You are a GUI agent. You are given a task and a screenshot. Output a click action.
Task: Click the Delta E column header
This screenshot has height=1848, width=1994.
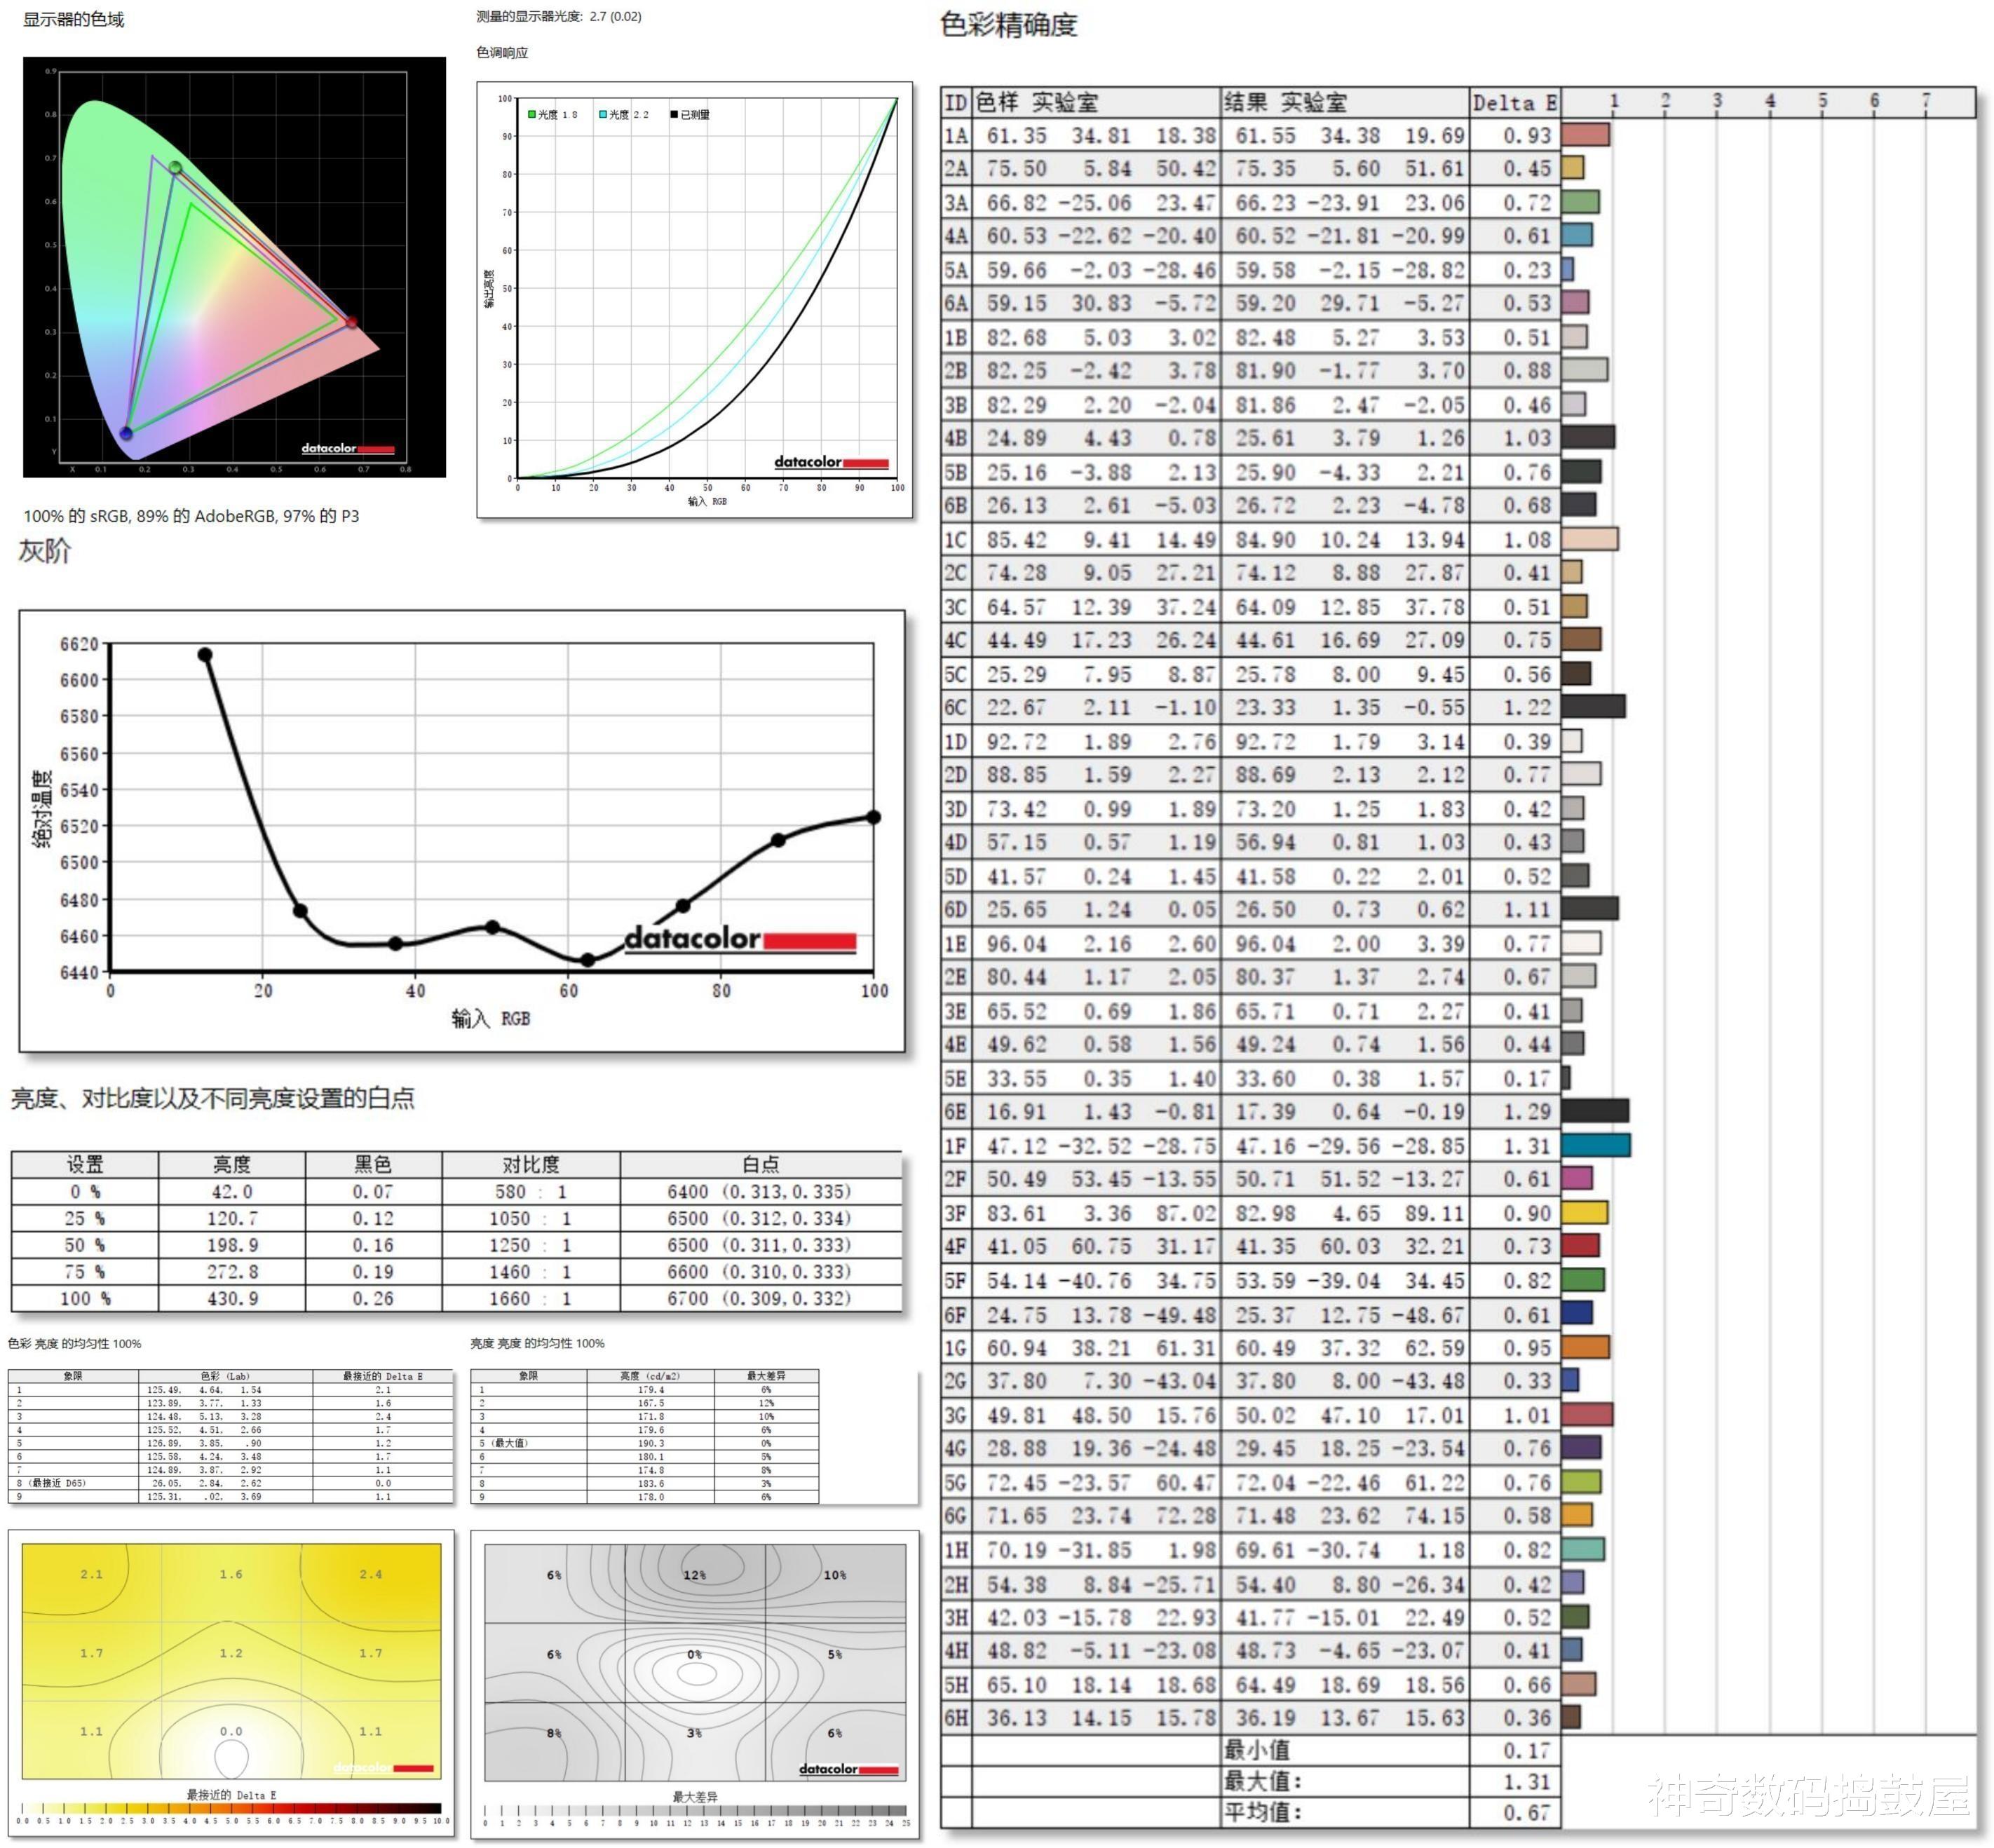point(1514,103)
